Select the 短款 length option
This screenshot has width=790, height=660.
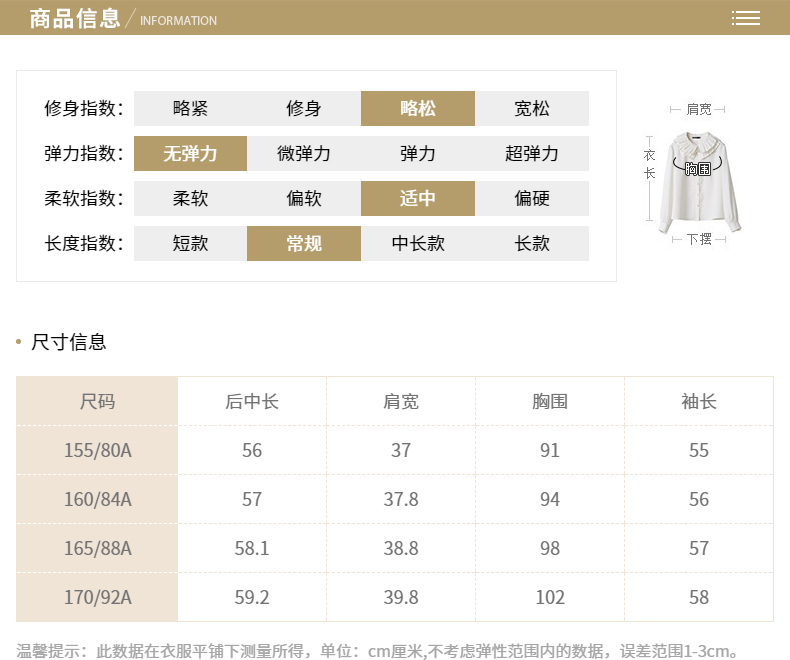coord(190,243)
